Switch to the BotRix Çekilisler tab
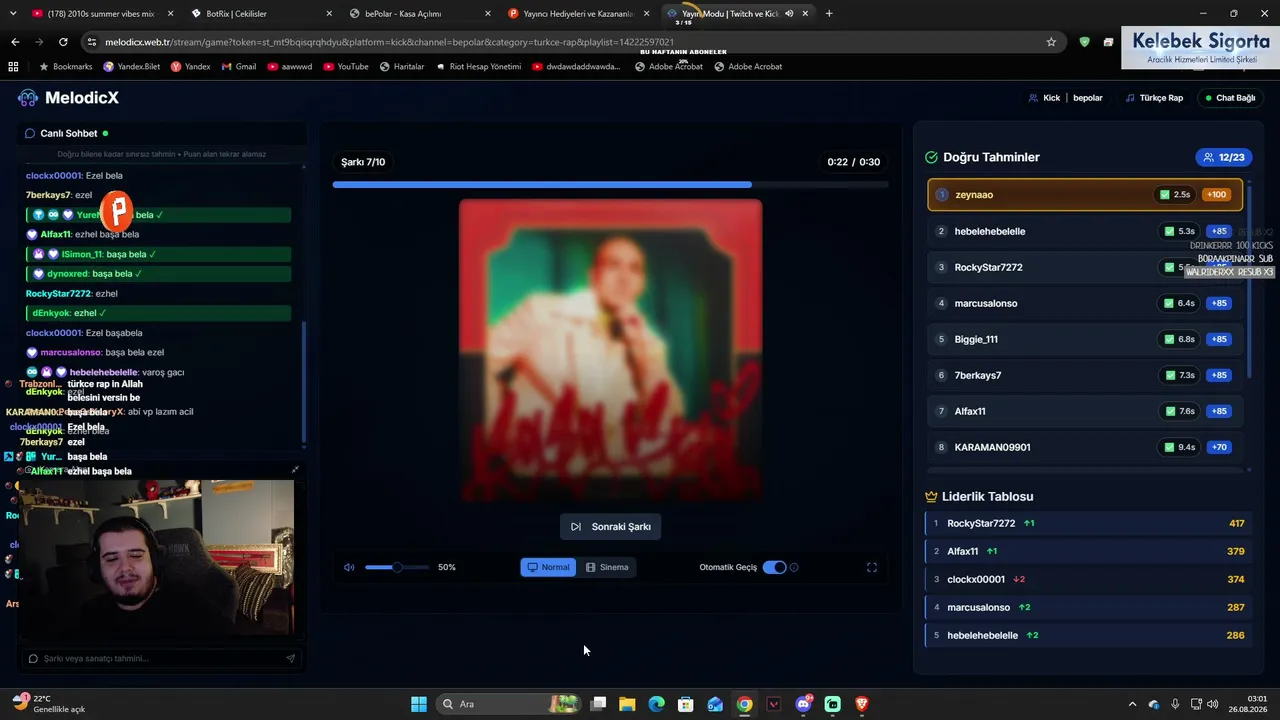This screenshot has width=1280, height=720. [261, 14]
